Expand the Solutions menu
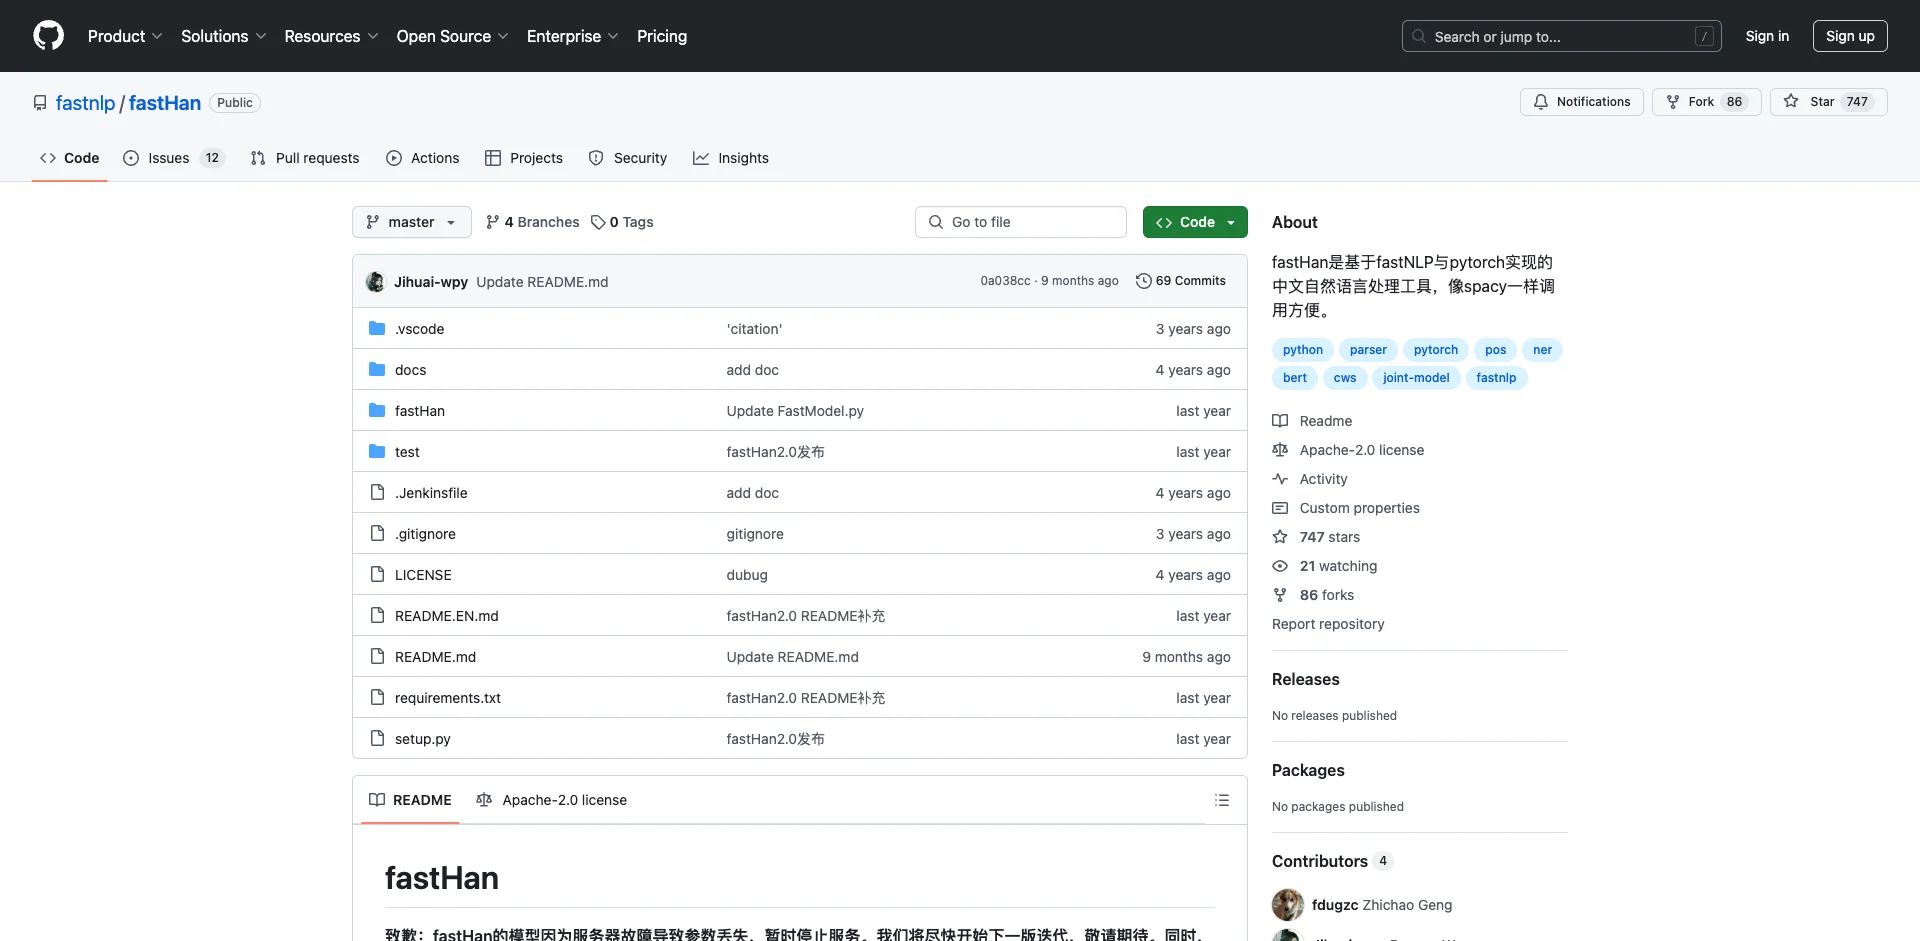Viewport: 1920px width, 941px height. coord(224,36)
